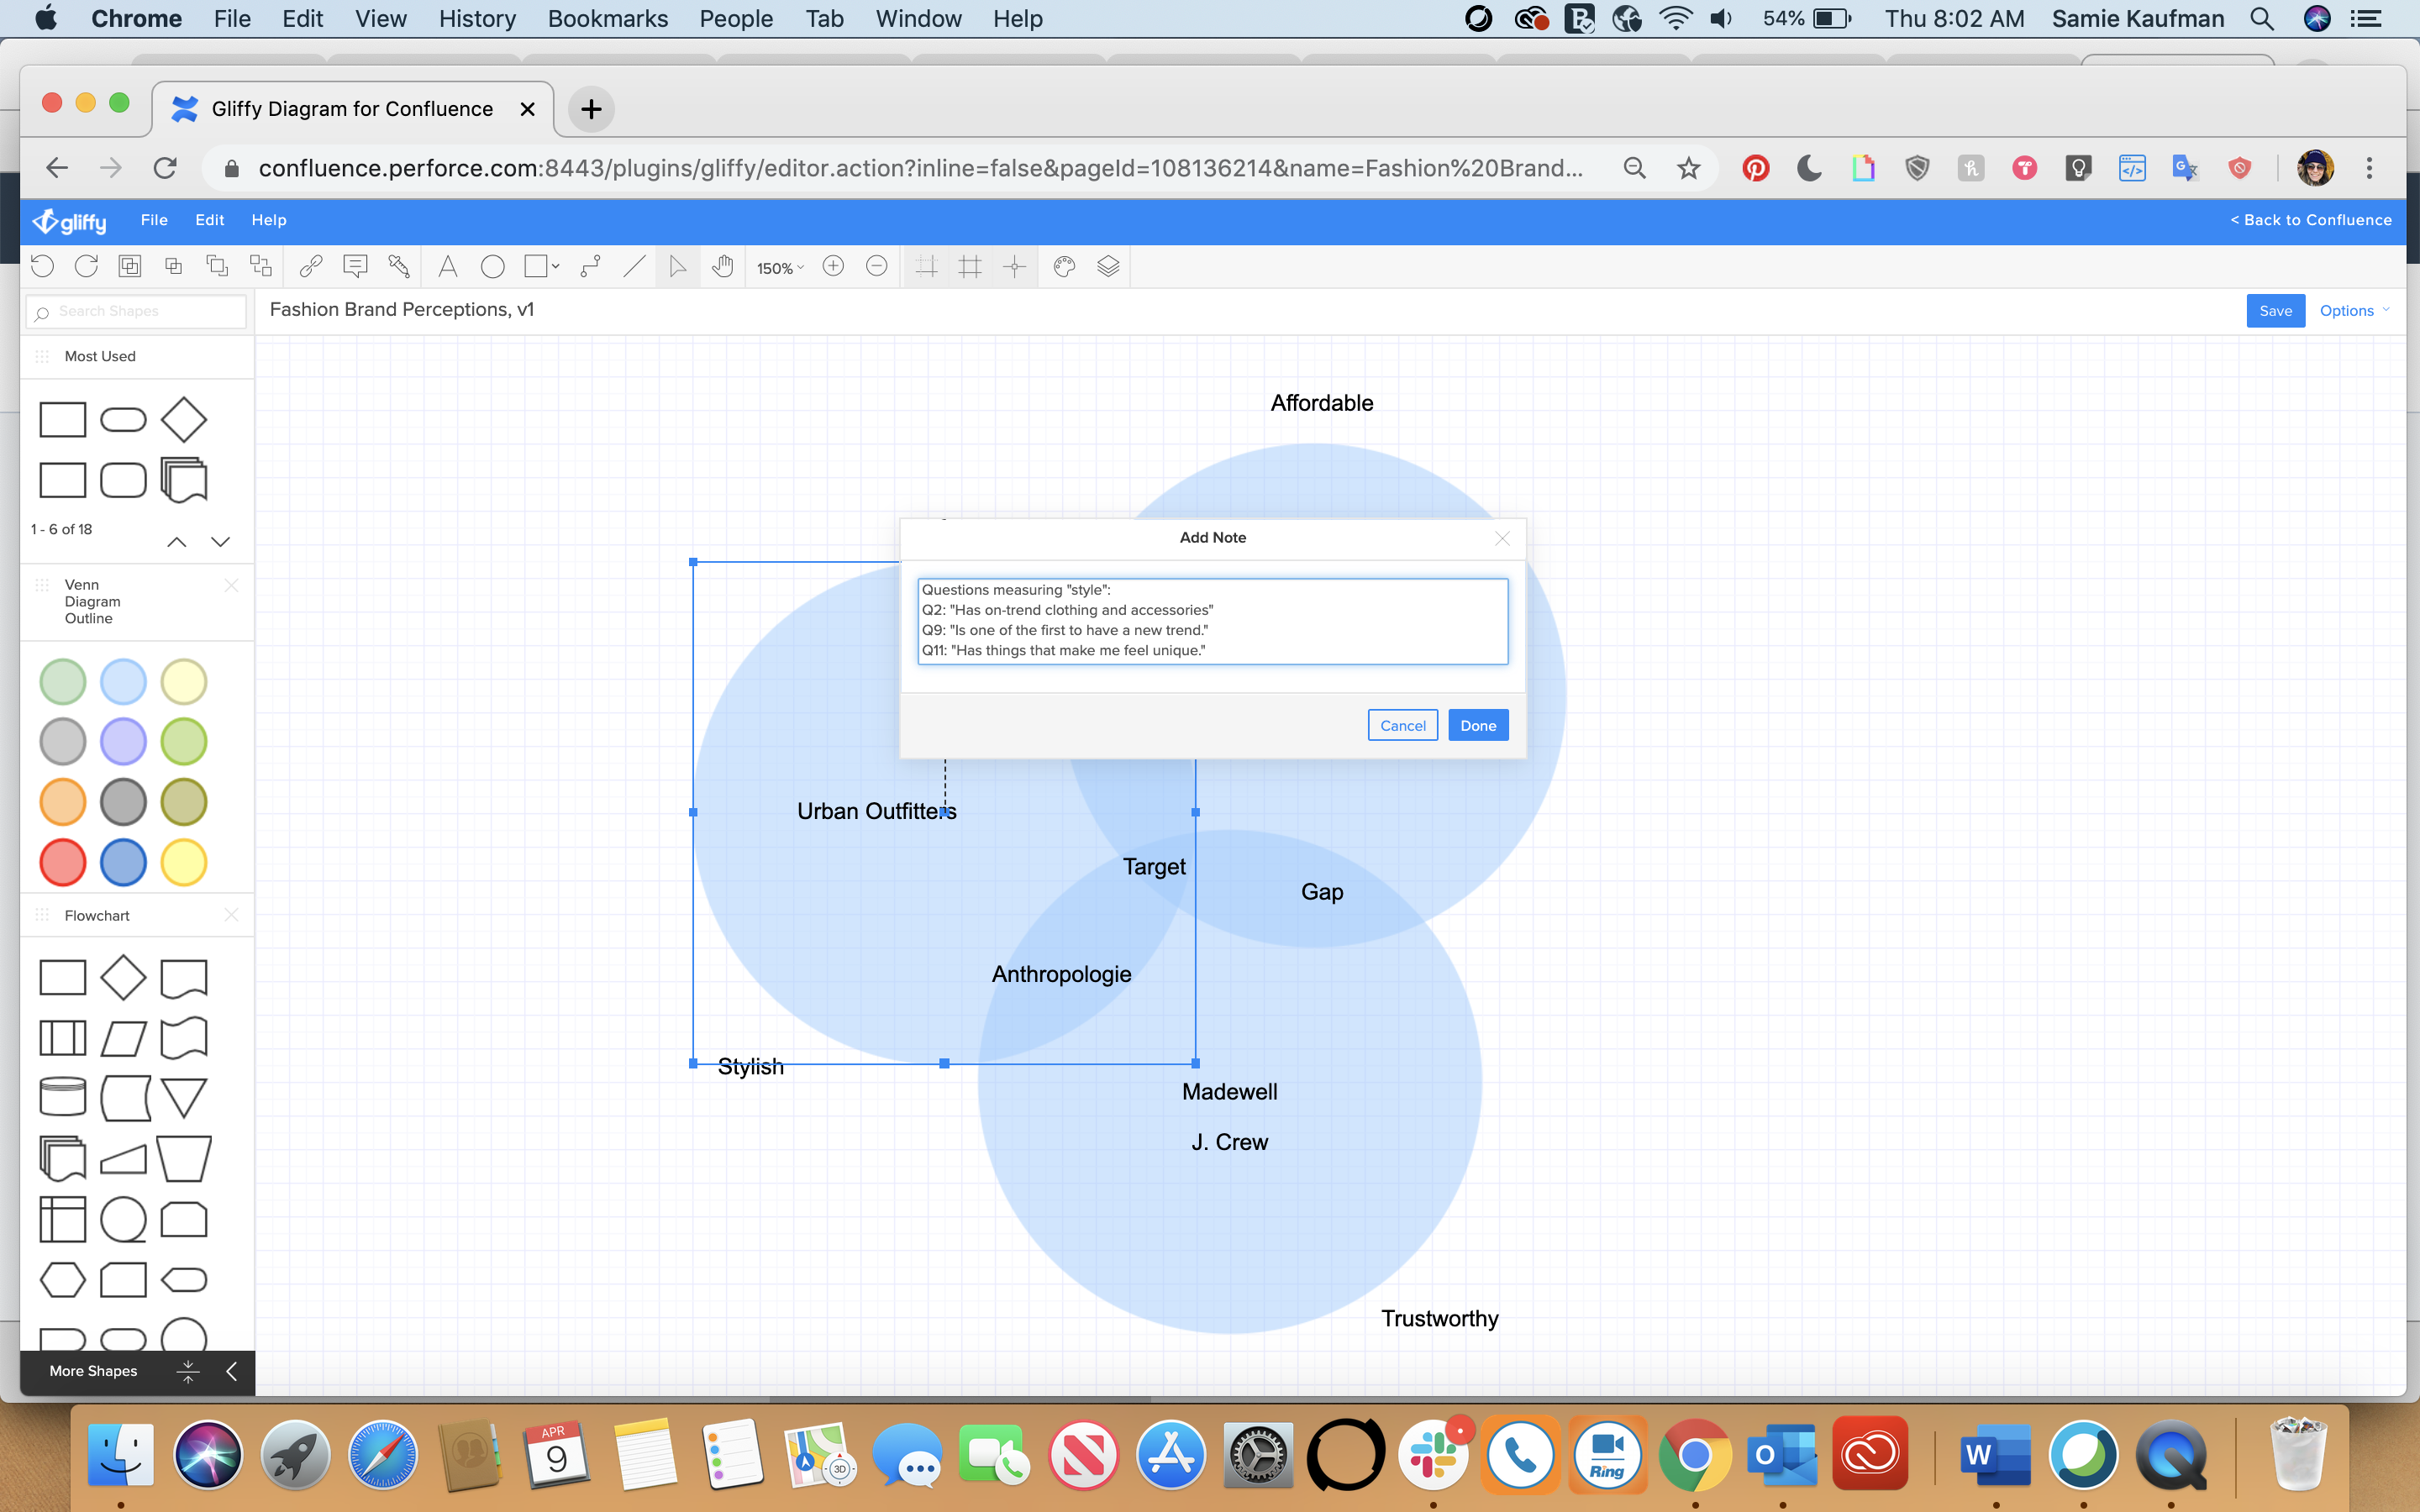Pick the light green Venn circle
This screenshot has width=2420, height=1512.
pyautogui.click(x=62, y=682)
